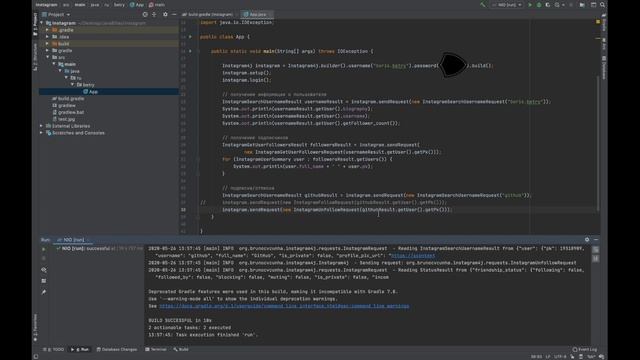Viewport: 640px width, 360px height.
Task: Click the Collapse All icon in Project panel
Action: coord(154,14)
